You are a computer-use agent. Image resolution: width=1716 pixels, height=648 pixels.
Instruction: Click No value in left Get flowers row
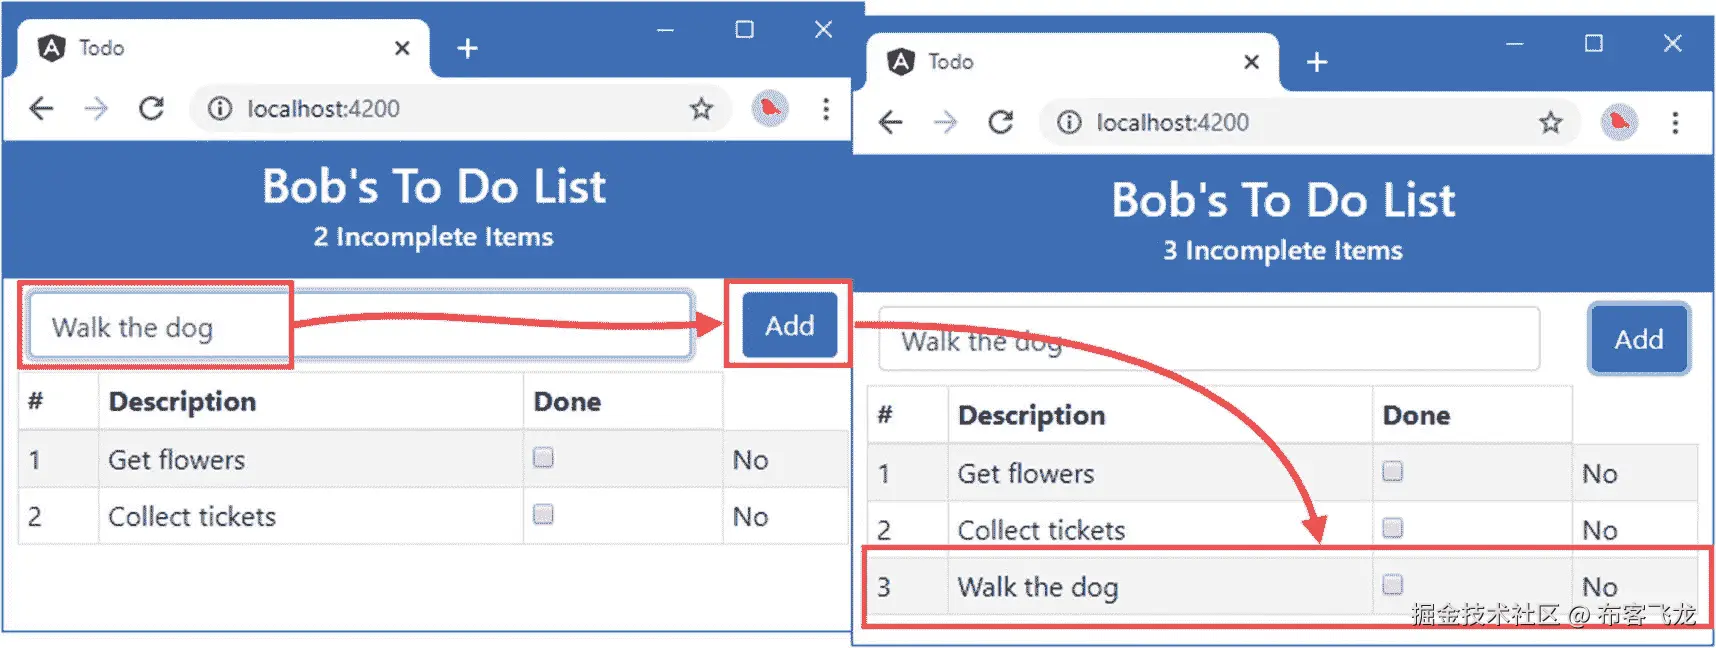coord(750,460)
